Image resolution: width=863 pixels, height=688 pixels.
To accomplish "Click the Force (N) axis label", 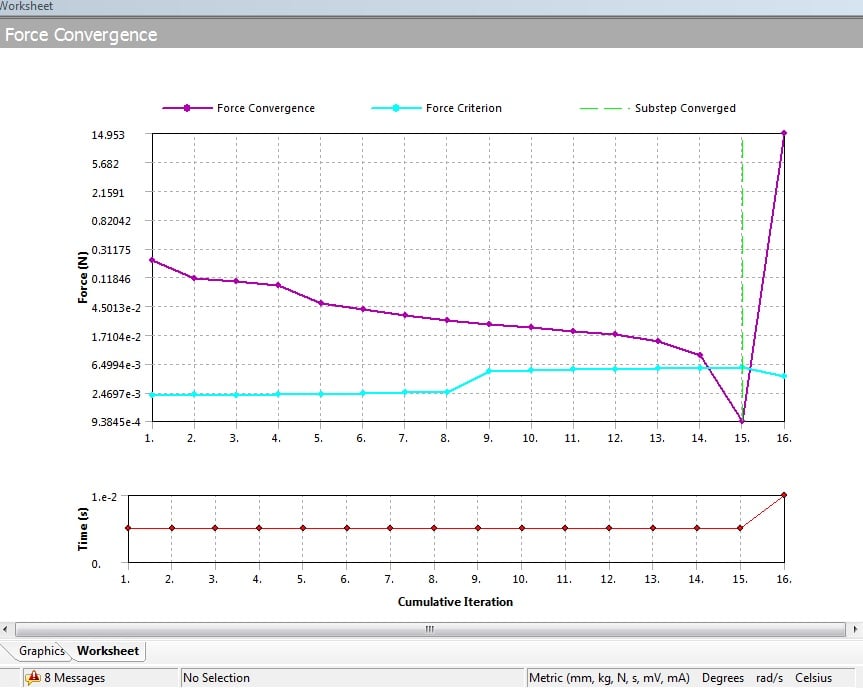I will pyautogui.click(x=83, y=277).
